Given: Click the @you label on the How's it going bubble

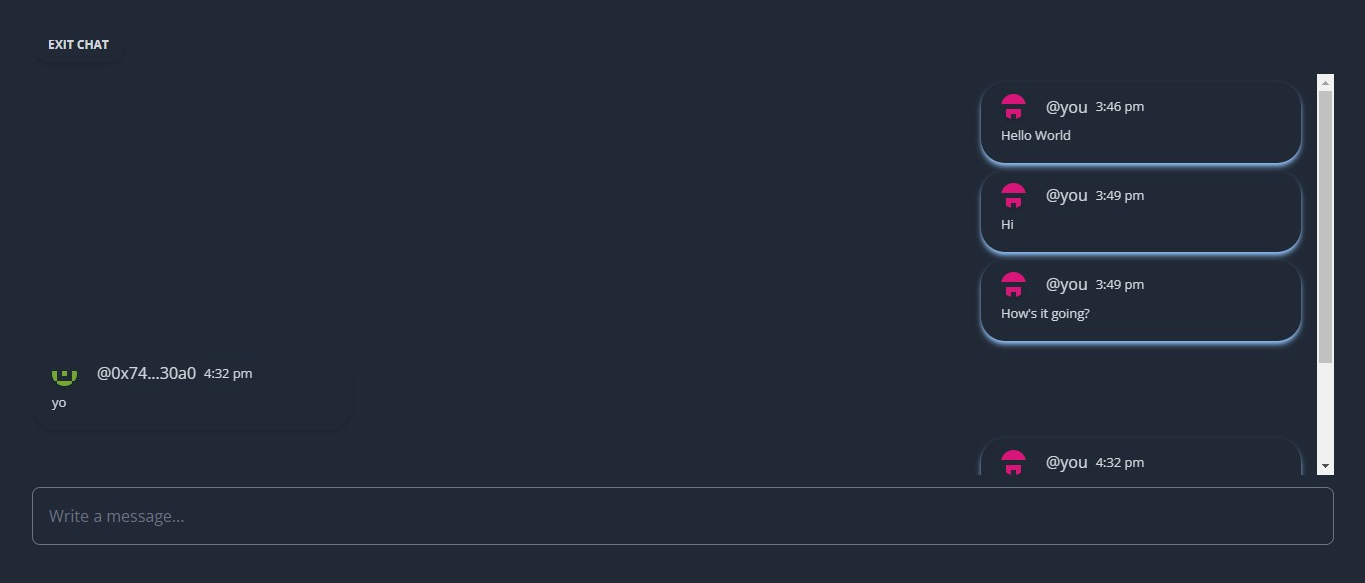Looking at the screenshot, I should click(x=1067, y=284).
